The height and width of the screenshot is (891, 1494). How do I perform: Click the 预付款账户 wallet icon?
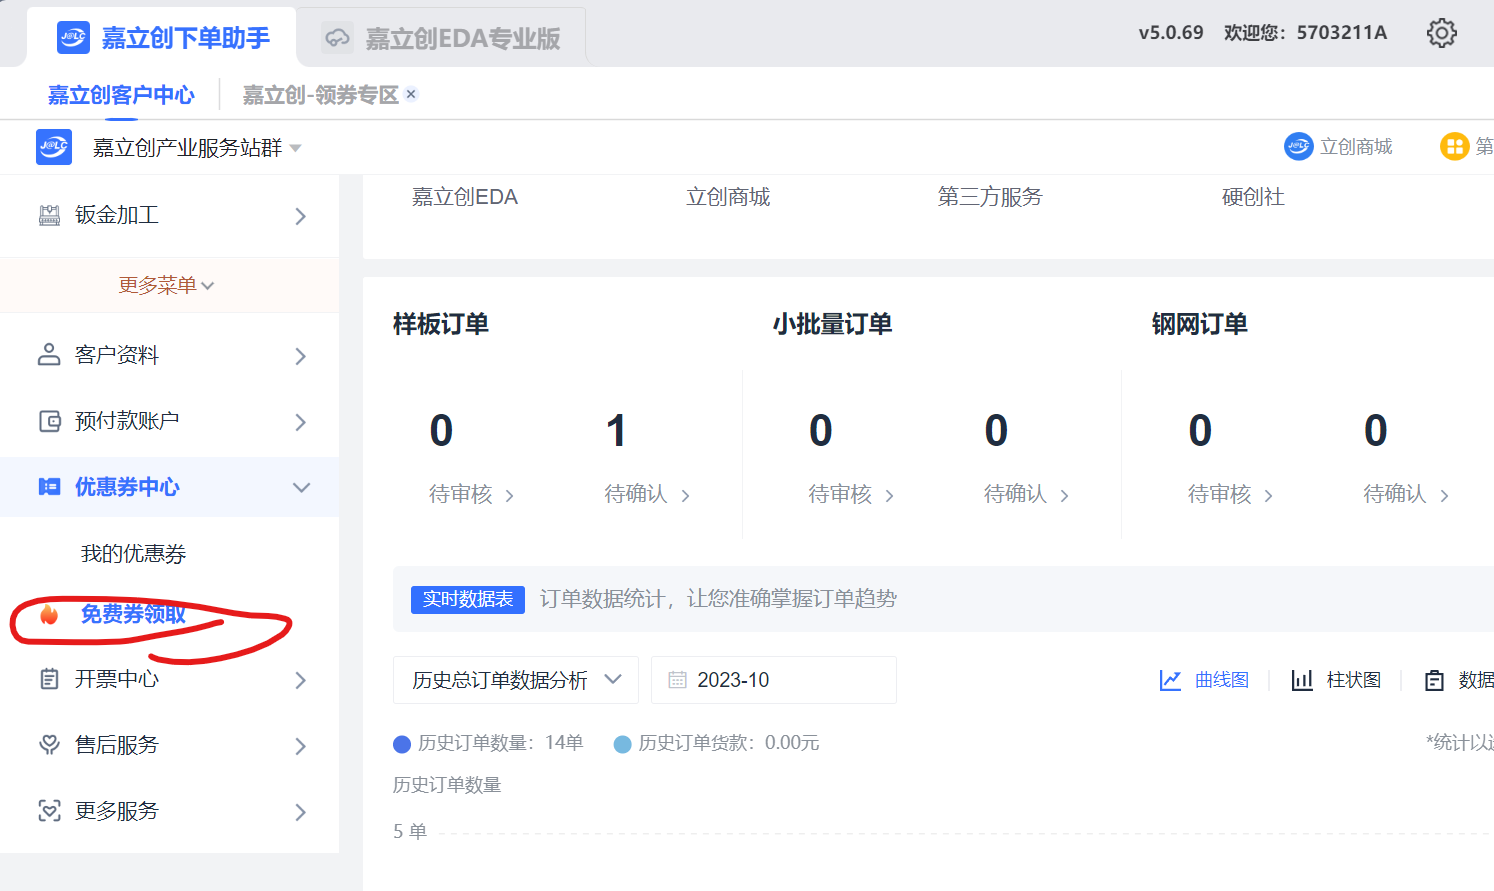49,421
